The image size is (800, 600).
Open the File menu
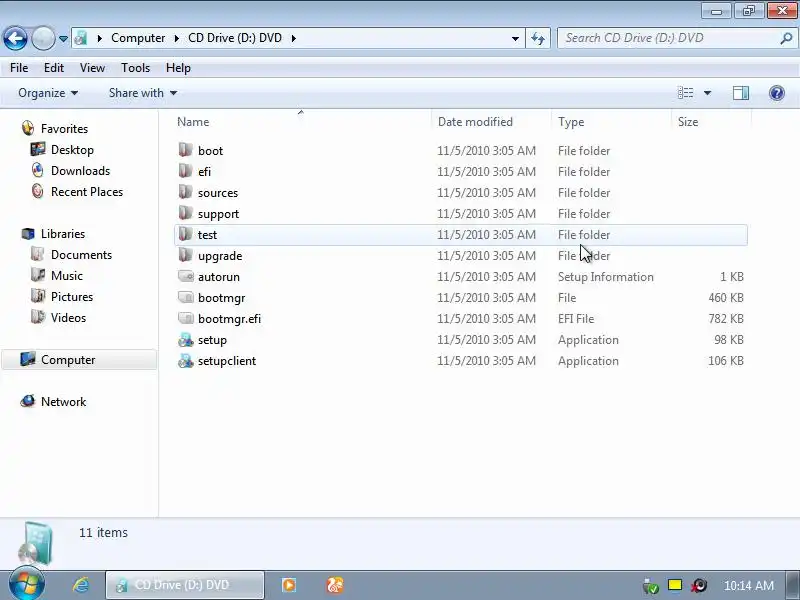(19, 68)
